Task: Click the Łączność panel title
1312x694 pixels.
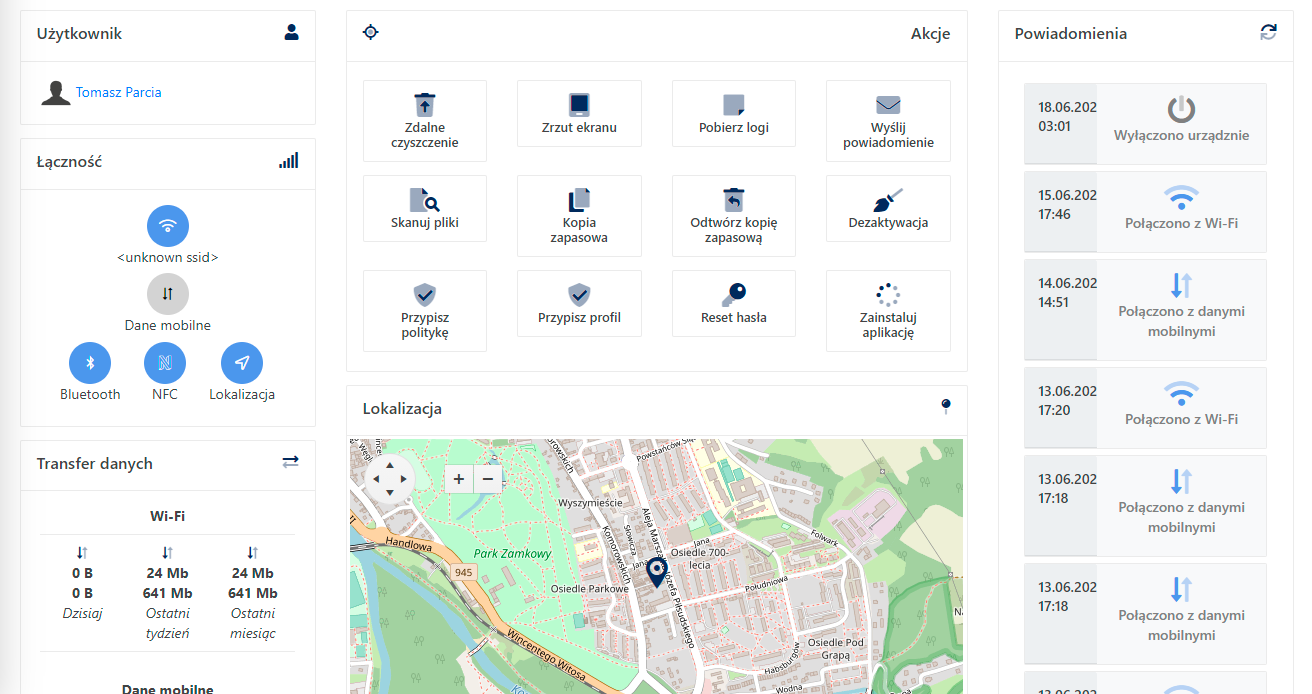Action: [x=70, y=161]
